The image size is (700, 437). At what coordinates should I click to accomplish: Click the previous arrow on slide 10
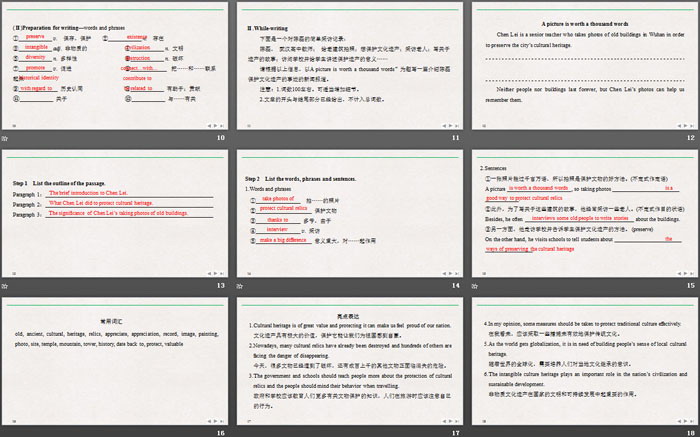(x=210, y=125)
